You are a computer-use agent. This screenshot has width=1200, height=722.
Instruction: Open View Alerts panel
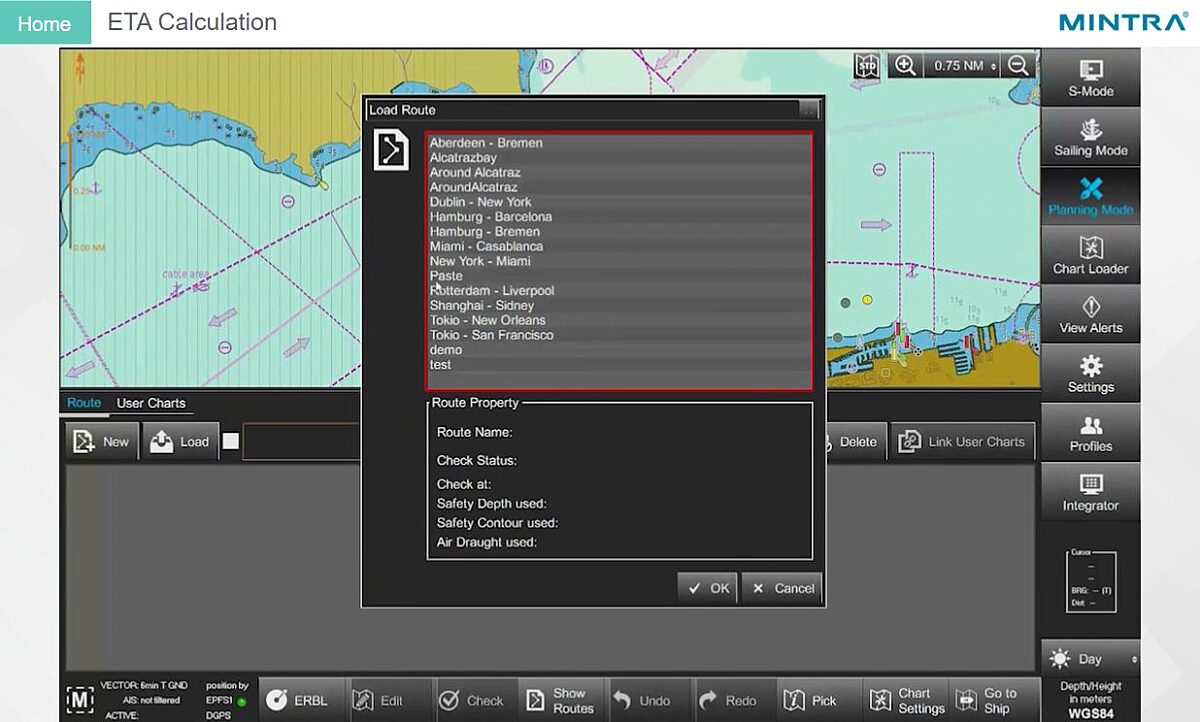tap(1090, 315)
